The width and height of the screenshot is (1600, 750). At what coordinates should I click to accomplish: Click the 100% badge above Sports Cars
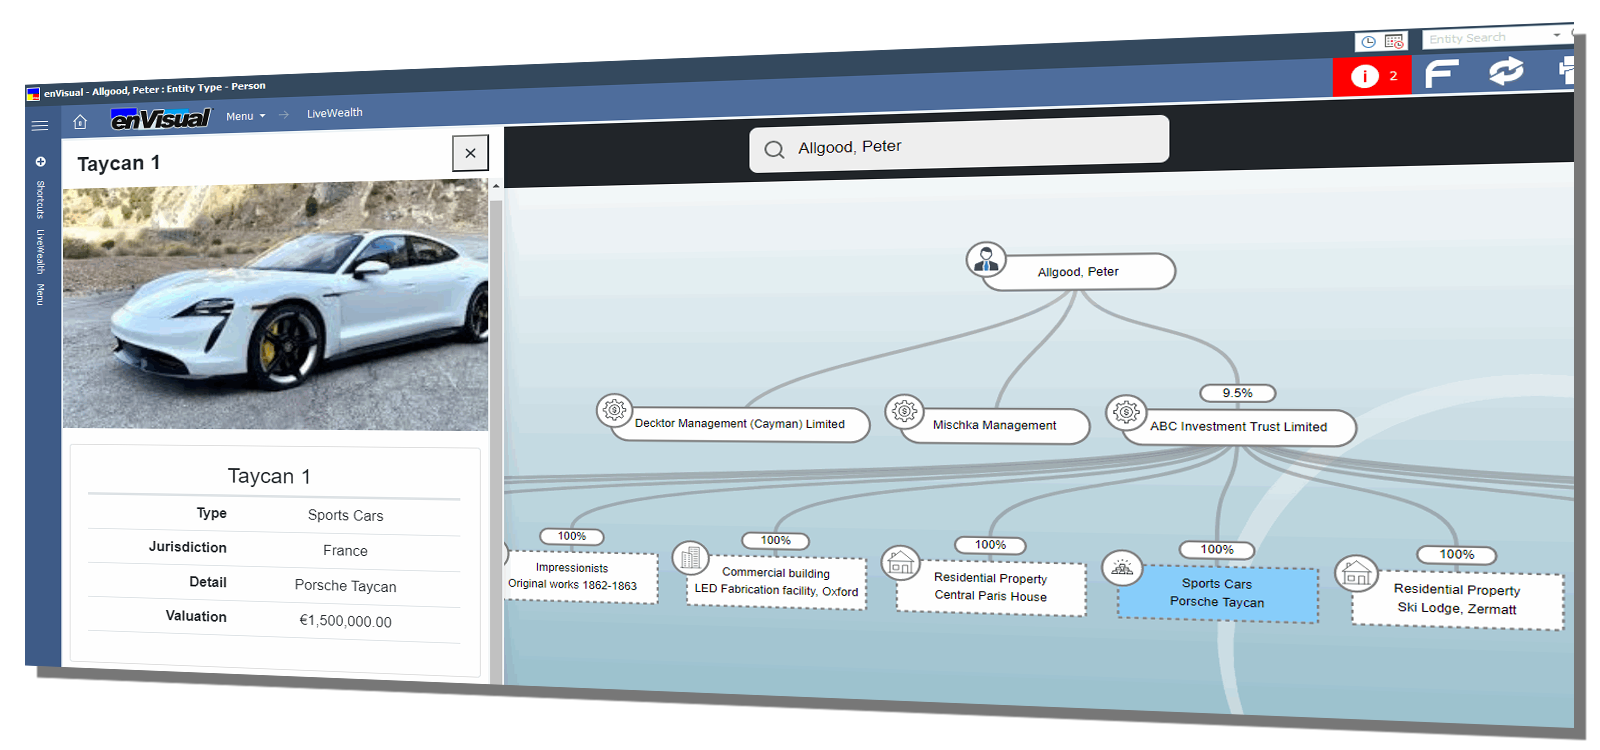point(1217,550)
